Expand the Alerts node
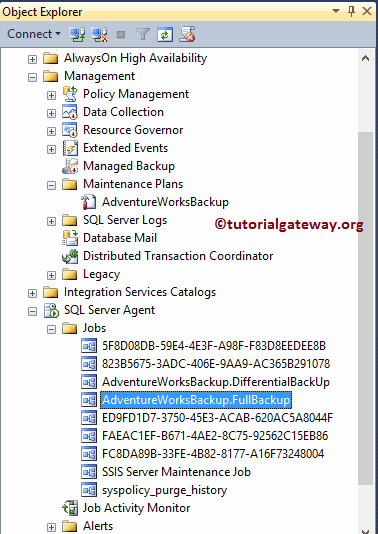 (51, 528)
